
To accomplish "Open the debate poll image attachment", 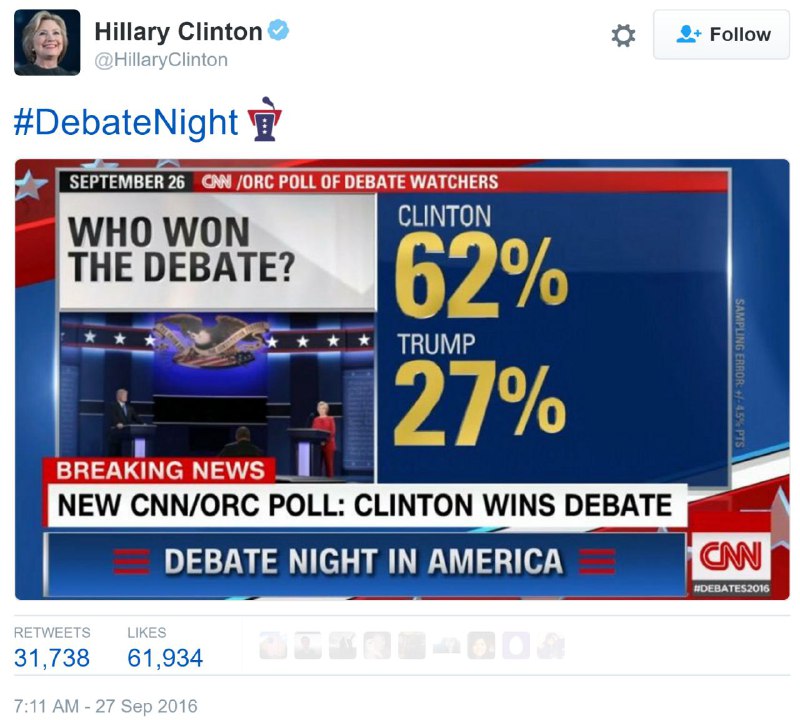I will pos(400,380).
